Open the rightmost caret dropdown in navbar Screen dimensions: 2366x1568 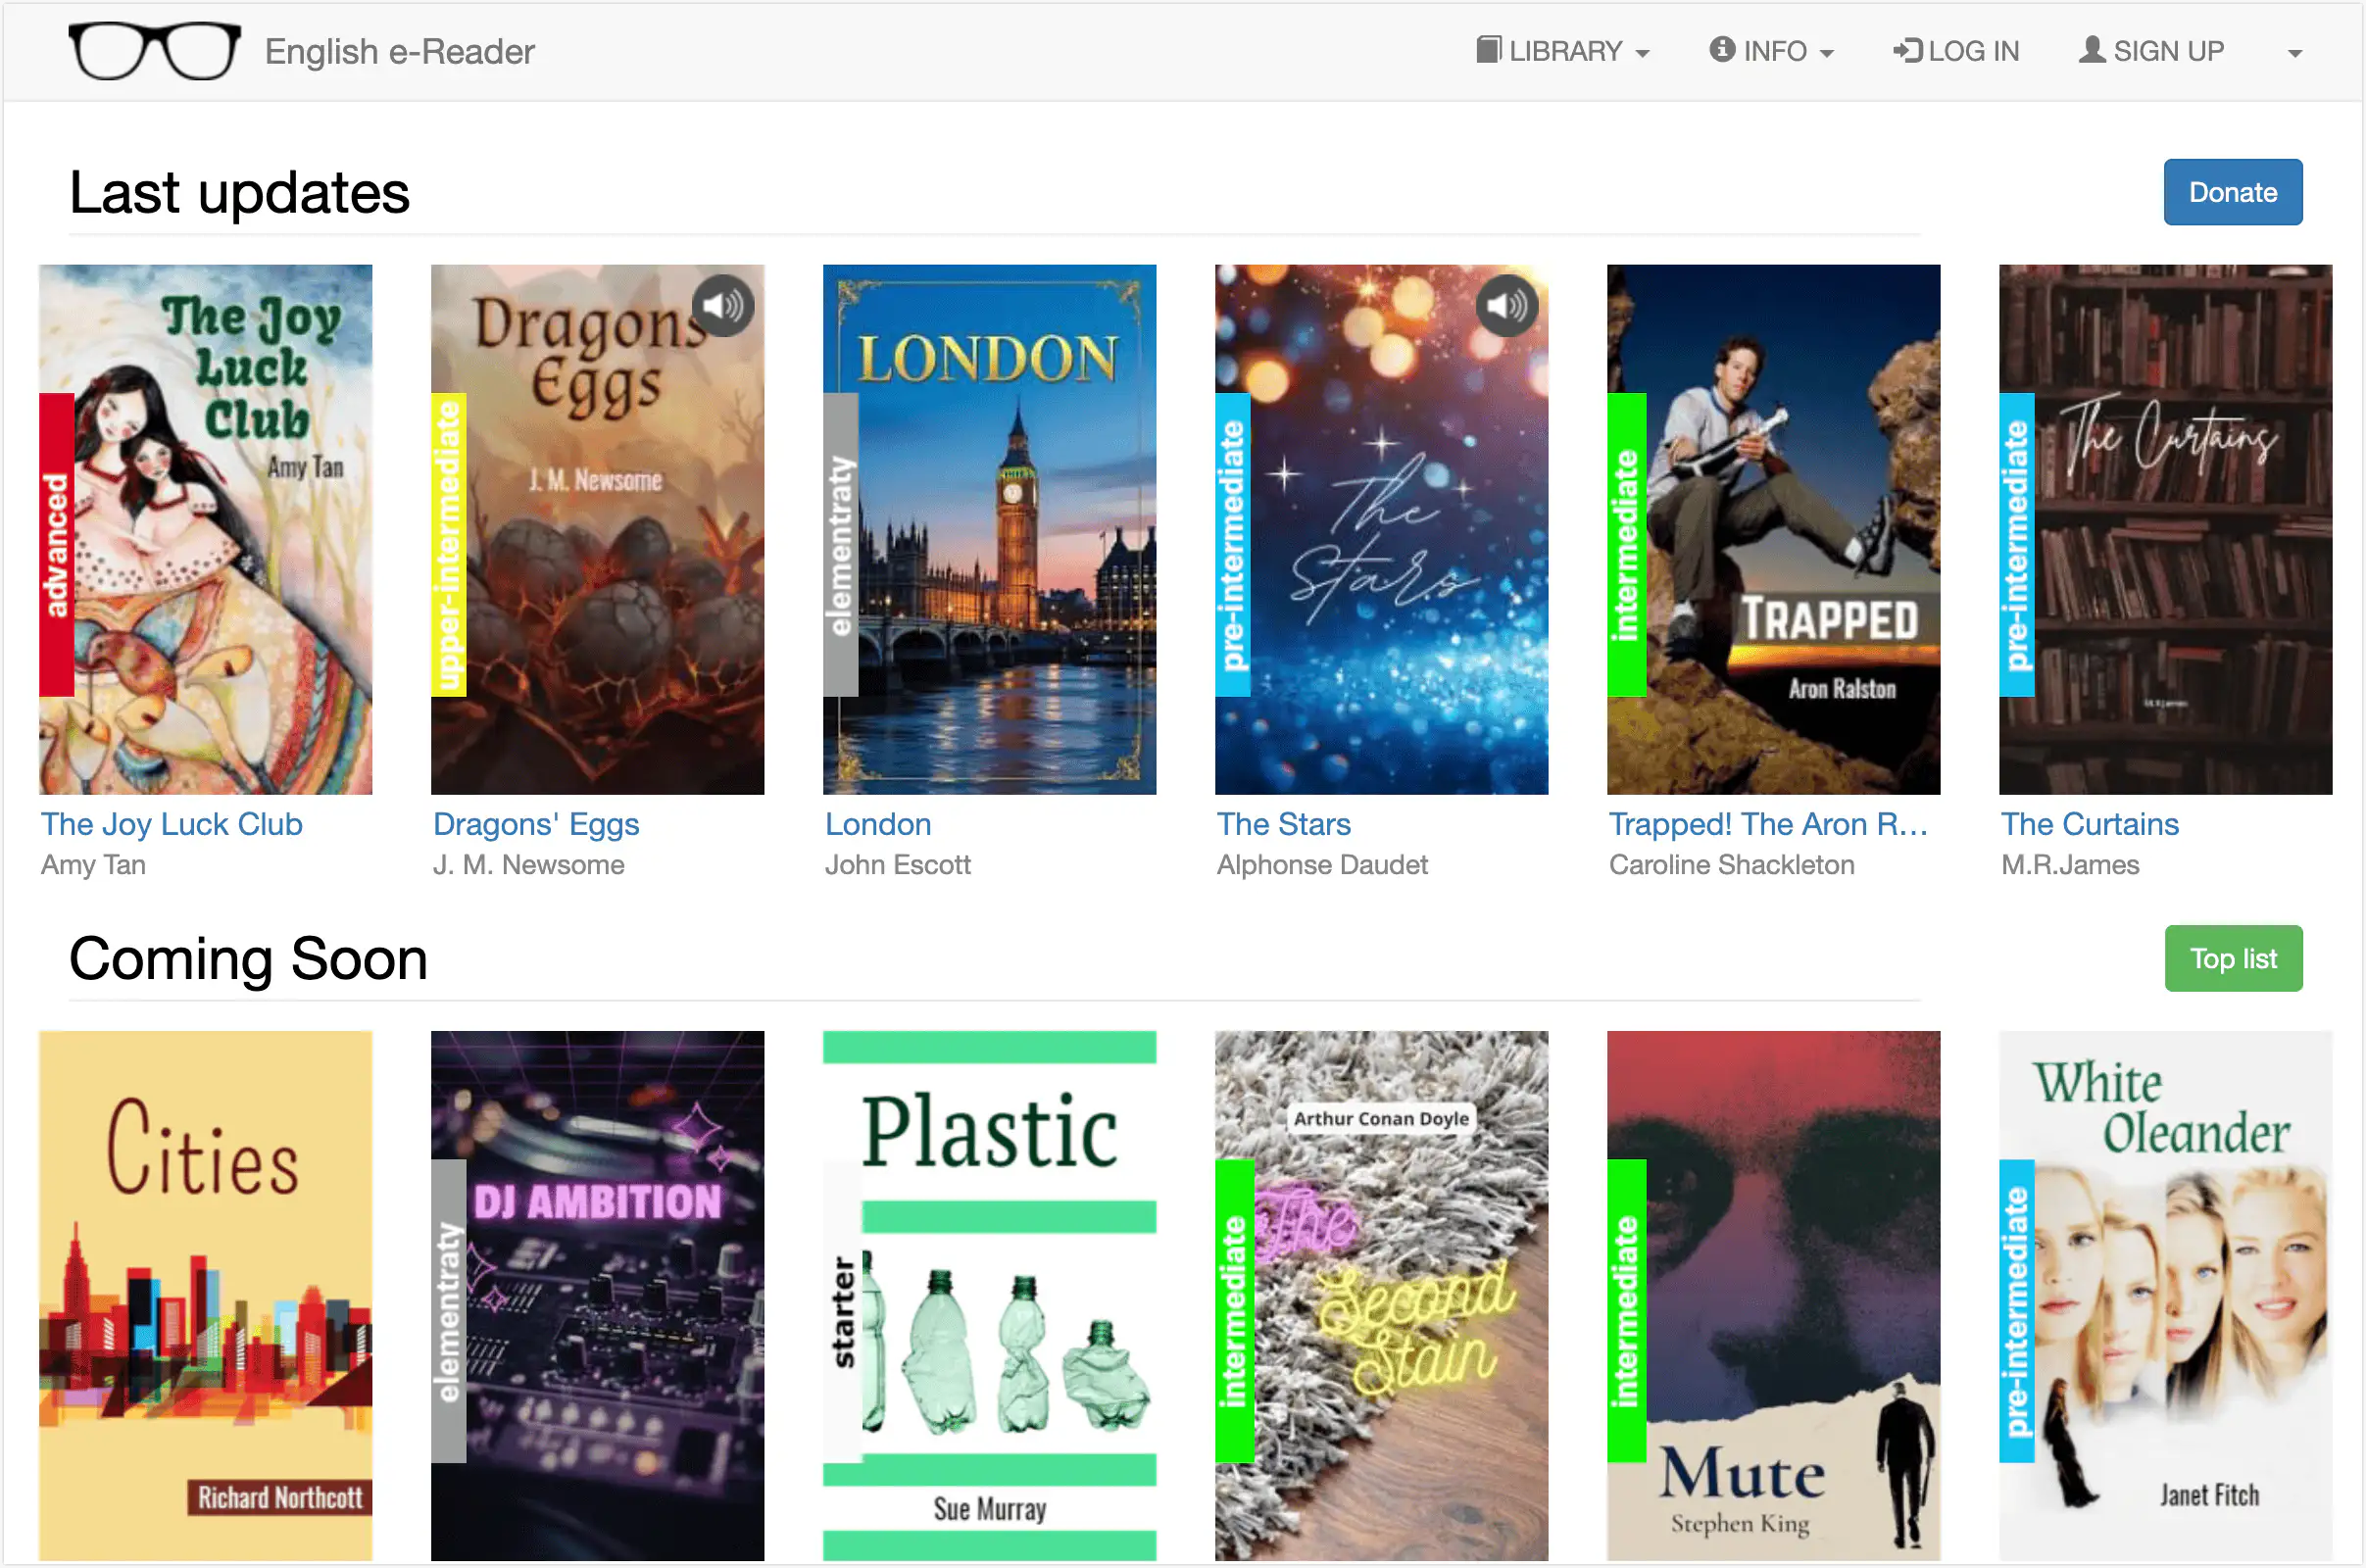[2295, 53]
